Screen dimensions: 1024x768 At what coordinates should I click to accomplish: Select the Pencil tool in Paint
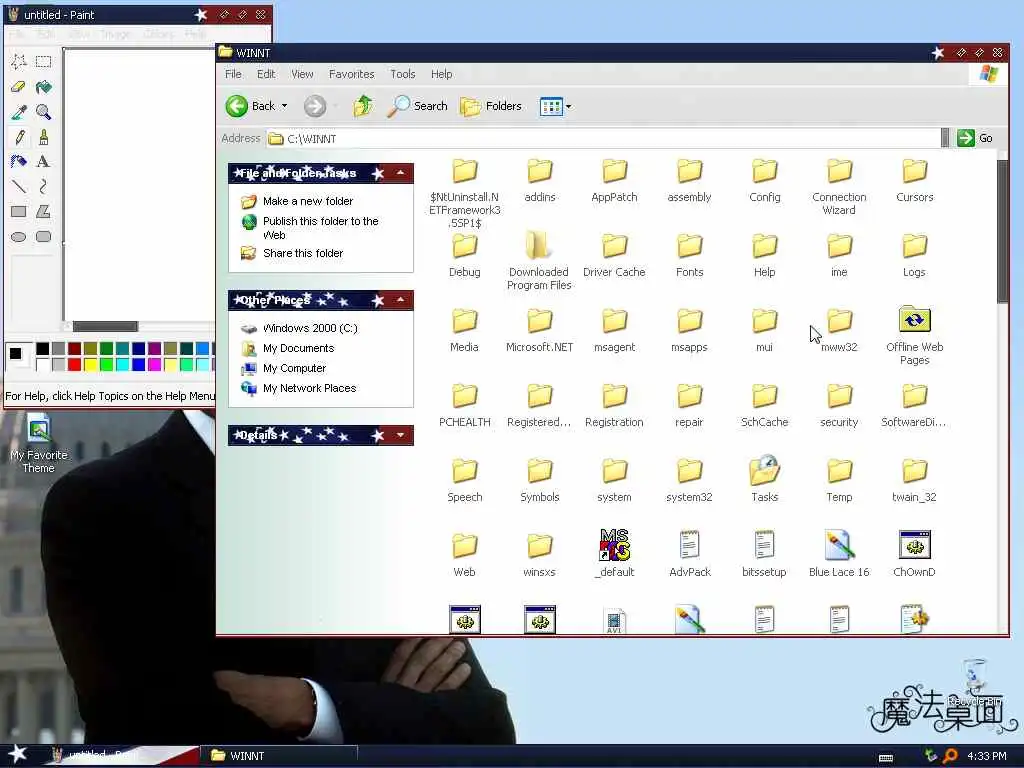point(19,137)
